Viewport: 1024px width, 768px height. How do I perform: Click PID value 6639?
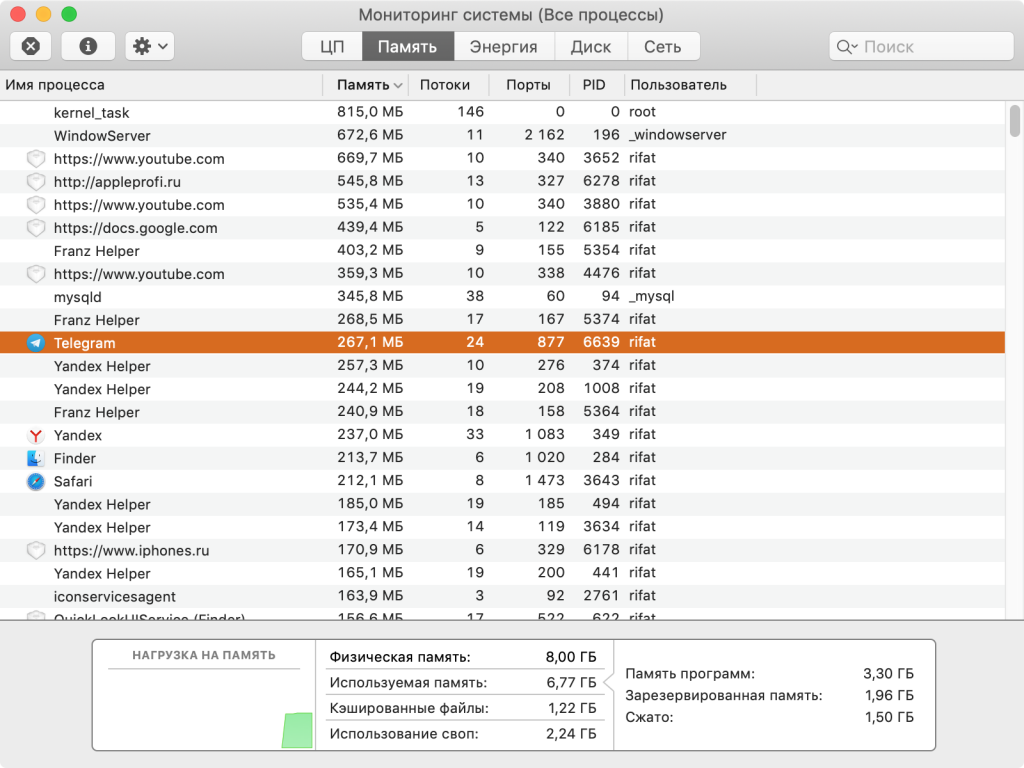[x=601, y=342]
